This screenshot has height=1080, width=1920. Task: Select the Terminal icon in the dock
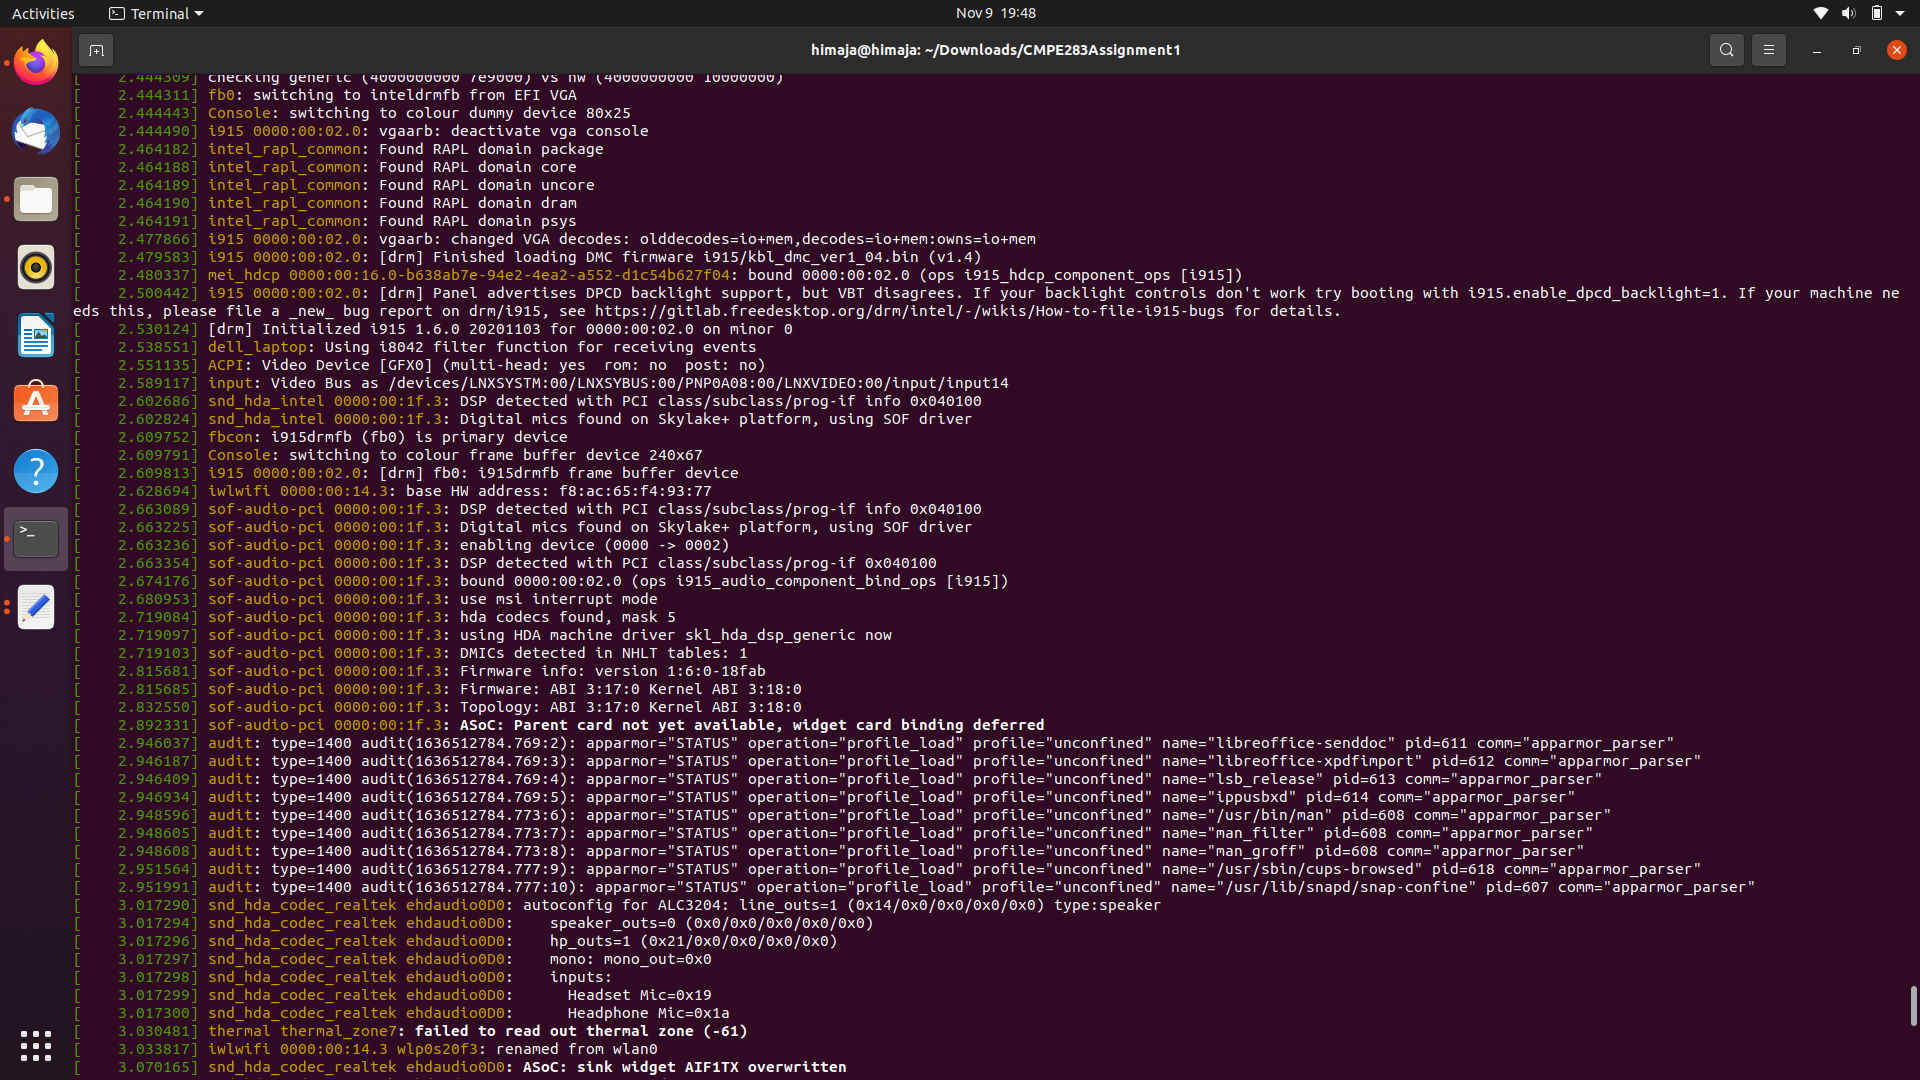[x=36, y=539]
